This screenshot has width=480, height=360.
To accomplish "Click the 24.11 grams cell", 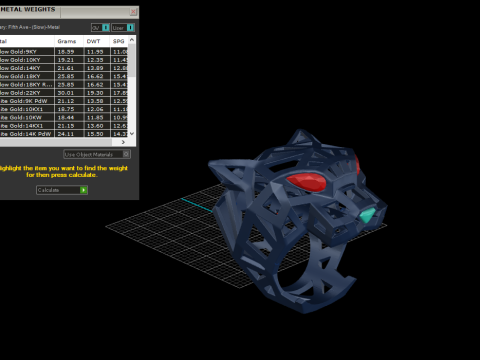I will point(69,134).
